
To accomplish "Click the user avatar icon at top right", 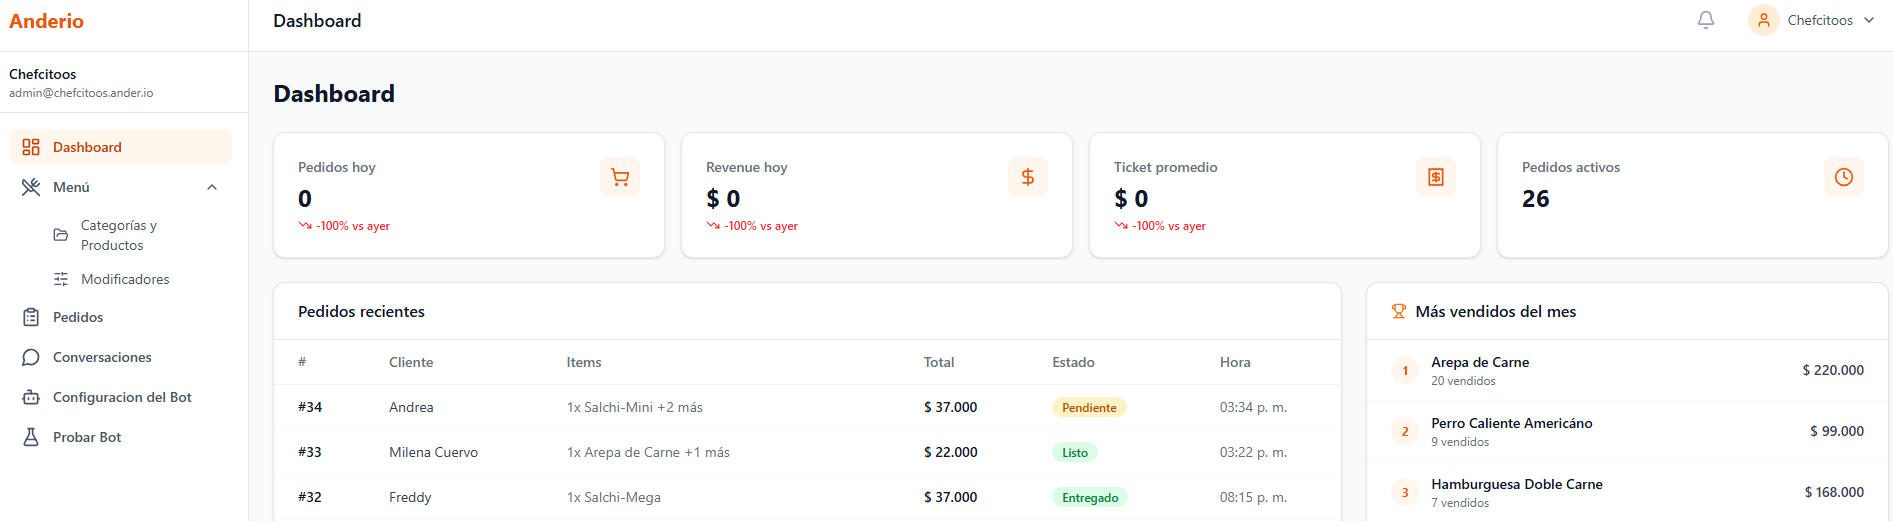I will 1764,20.
